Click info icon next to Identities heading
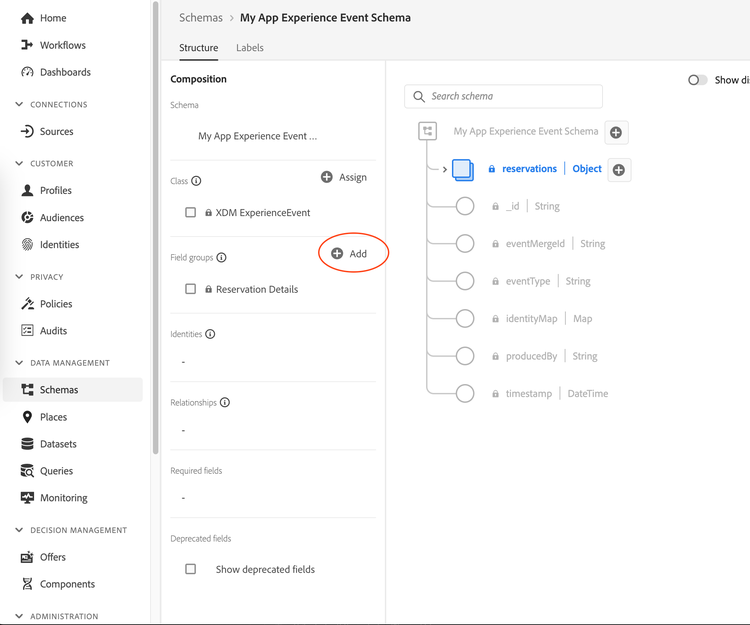The height and width of the screenshot is (625, 750). pos(210,334)
